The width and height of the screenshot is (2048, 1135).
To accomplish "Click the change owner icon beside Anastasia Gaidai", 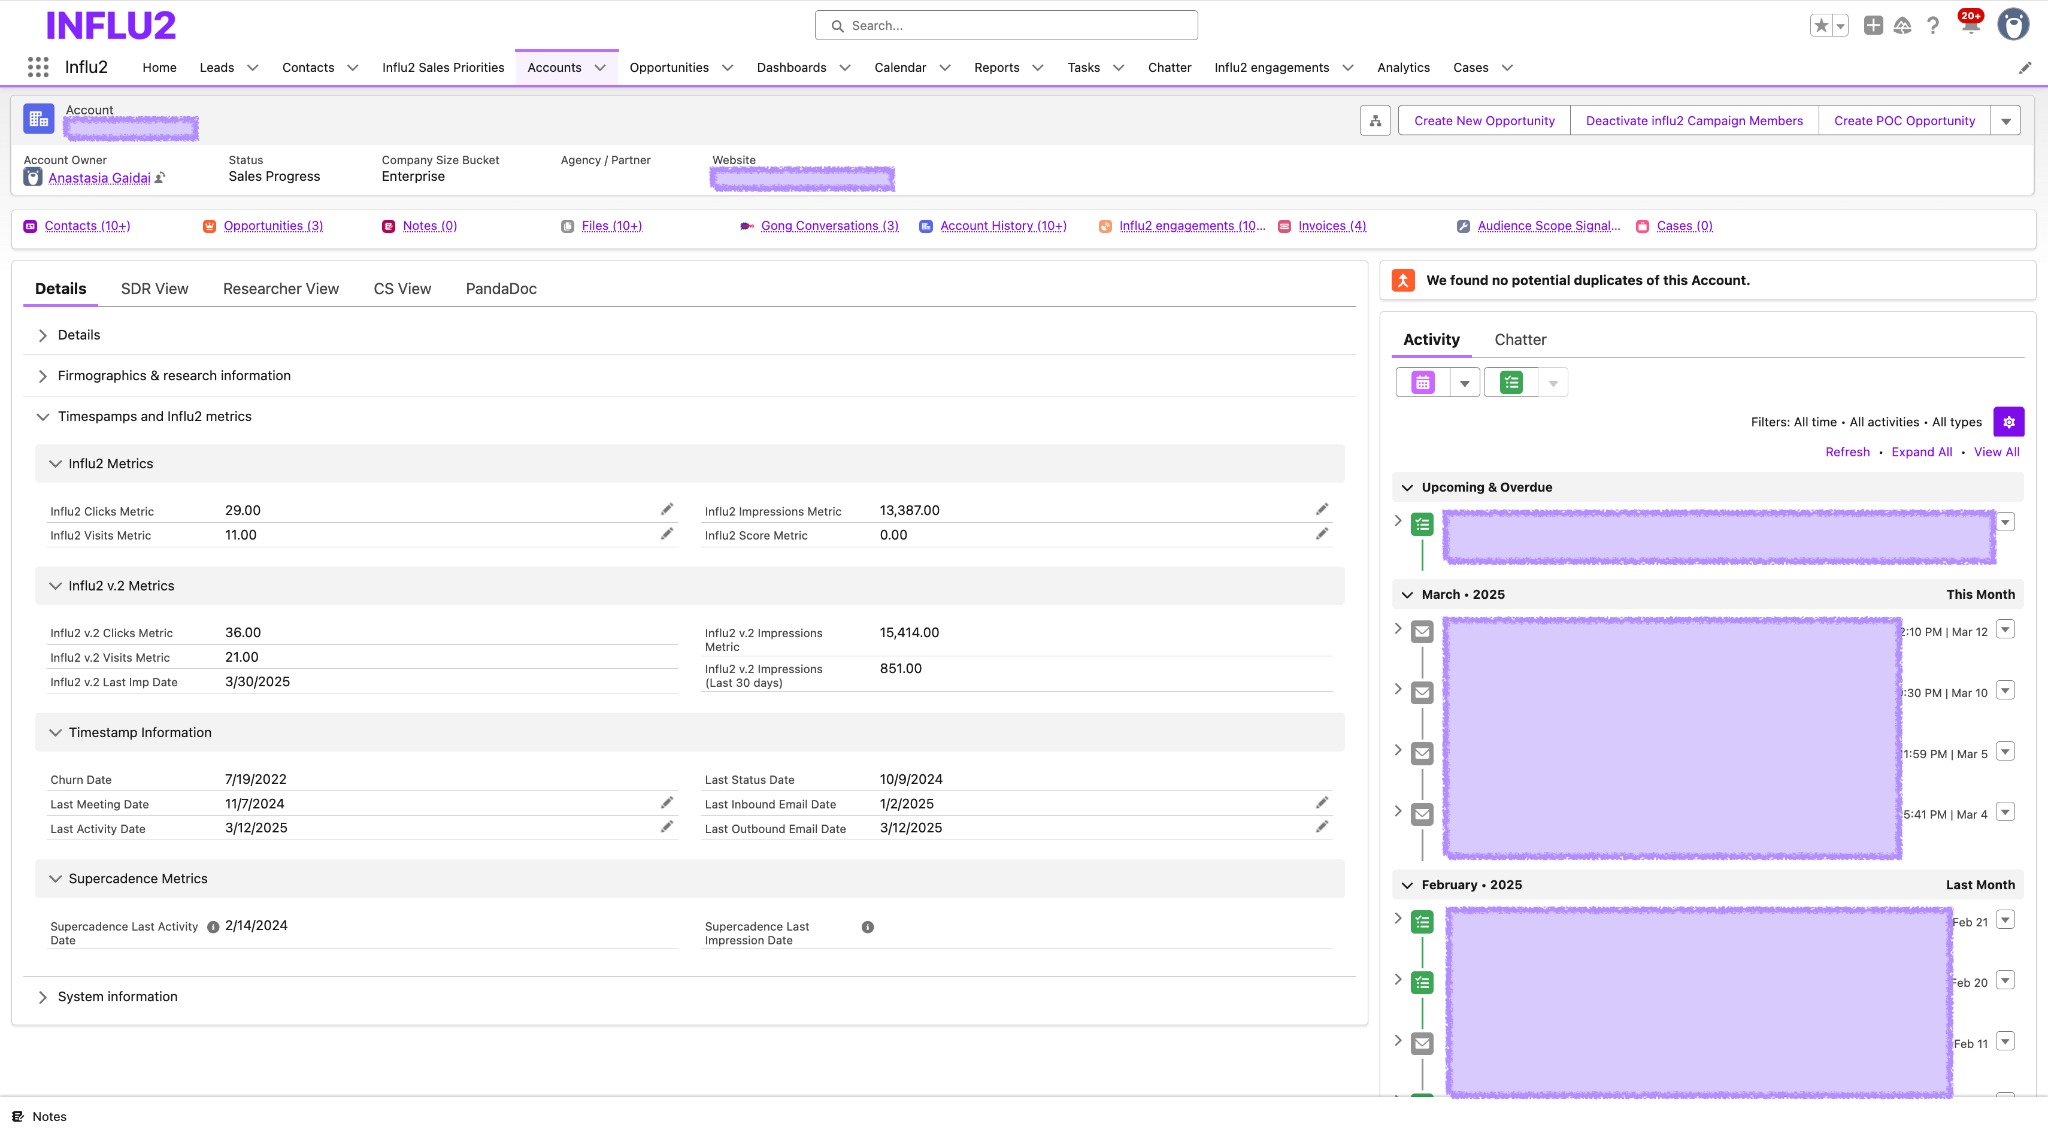I will 160,178.
